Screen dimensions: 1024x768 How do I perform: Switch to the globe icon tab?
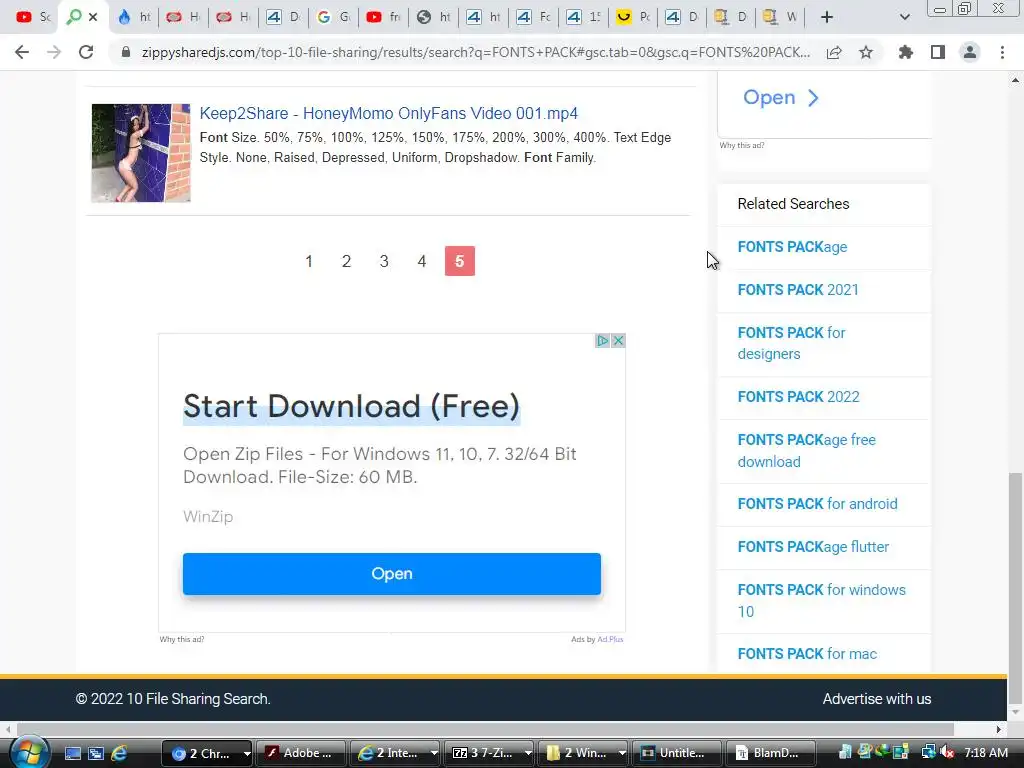coord(434,17)
